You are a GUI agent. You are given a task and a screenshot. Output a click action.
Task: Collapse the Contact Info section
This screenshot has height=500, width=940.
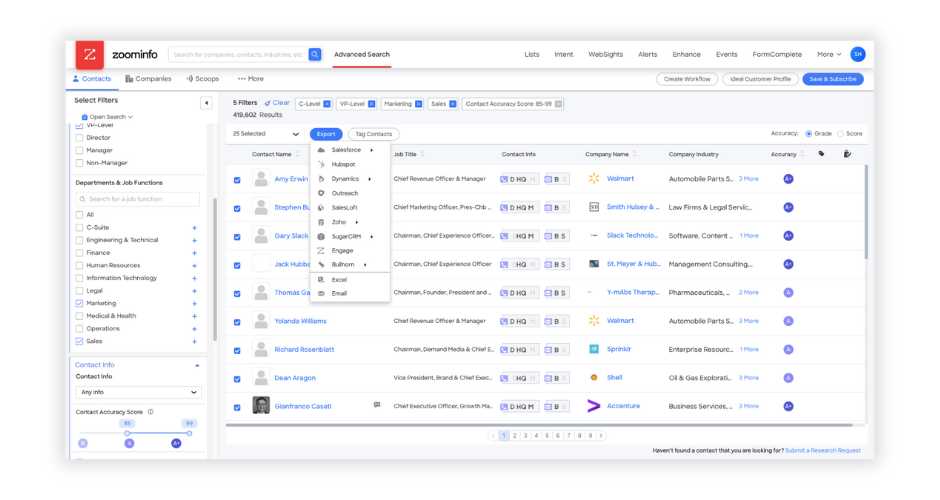tap(197, 365)
